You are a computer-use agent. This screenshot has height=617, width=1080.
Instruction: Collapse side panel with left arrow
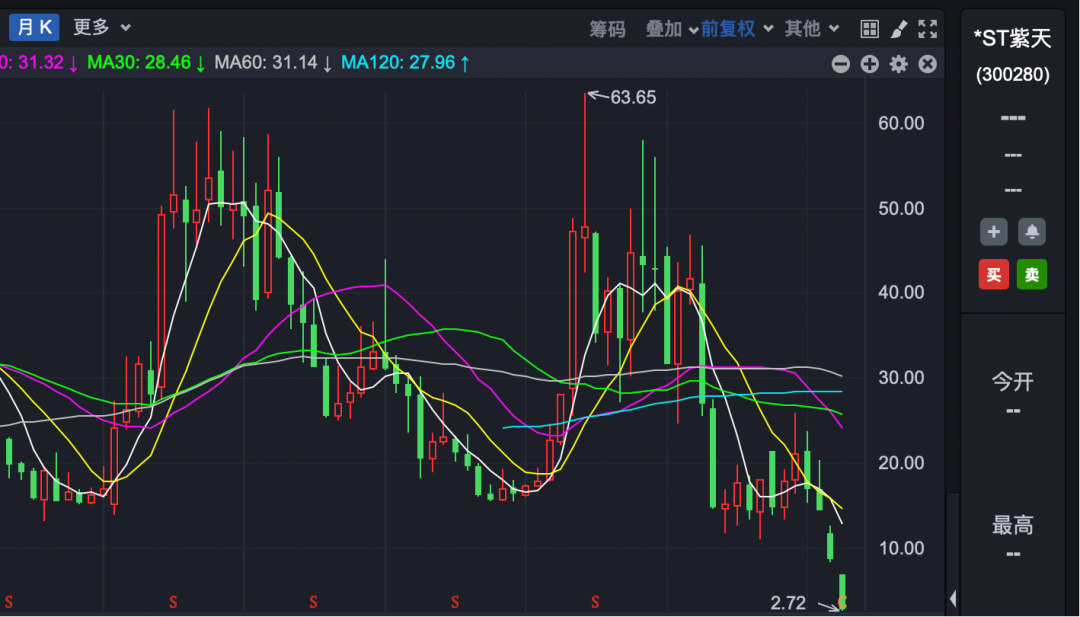953,598
